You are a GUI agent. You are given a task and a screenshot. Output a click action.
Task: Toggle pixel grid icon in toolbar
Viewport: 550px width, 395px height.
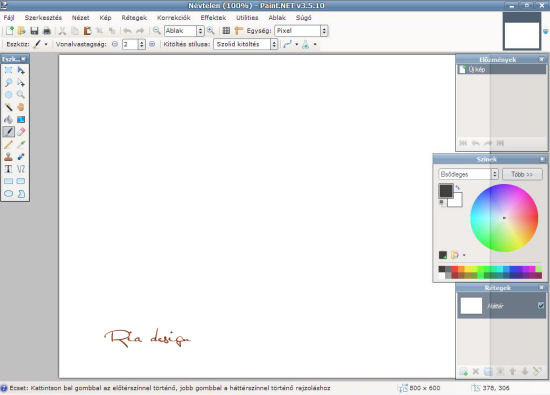(x=226, y=31)
